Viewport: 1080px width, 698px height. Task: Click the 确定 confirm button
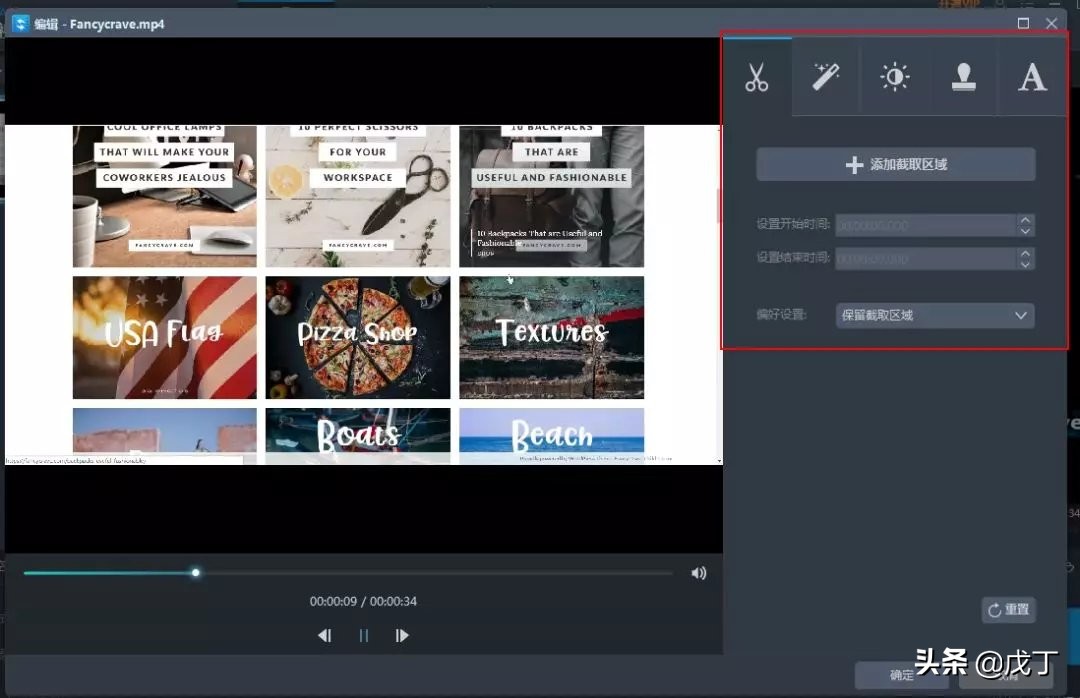click(902, 675)
